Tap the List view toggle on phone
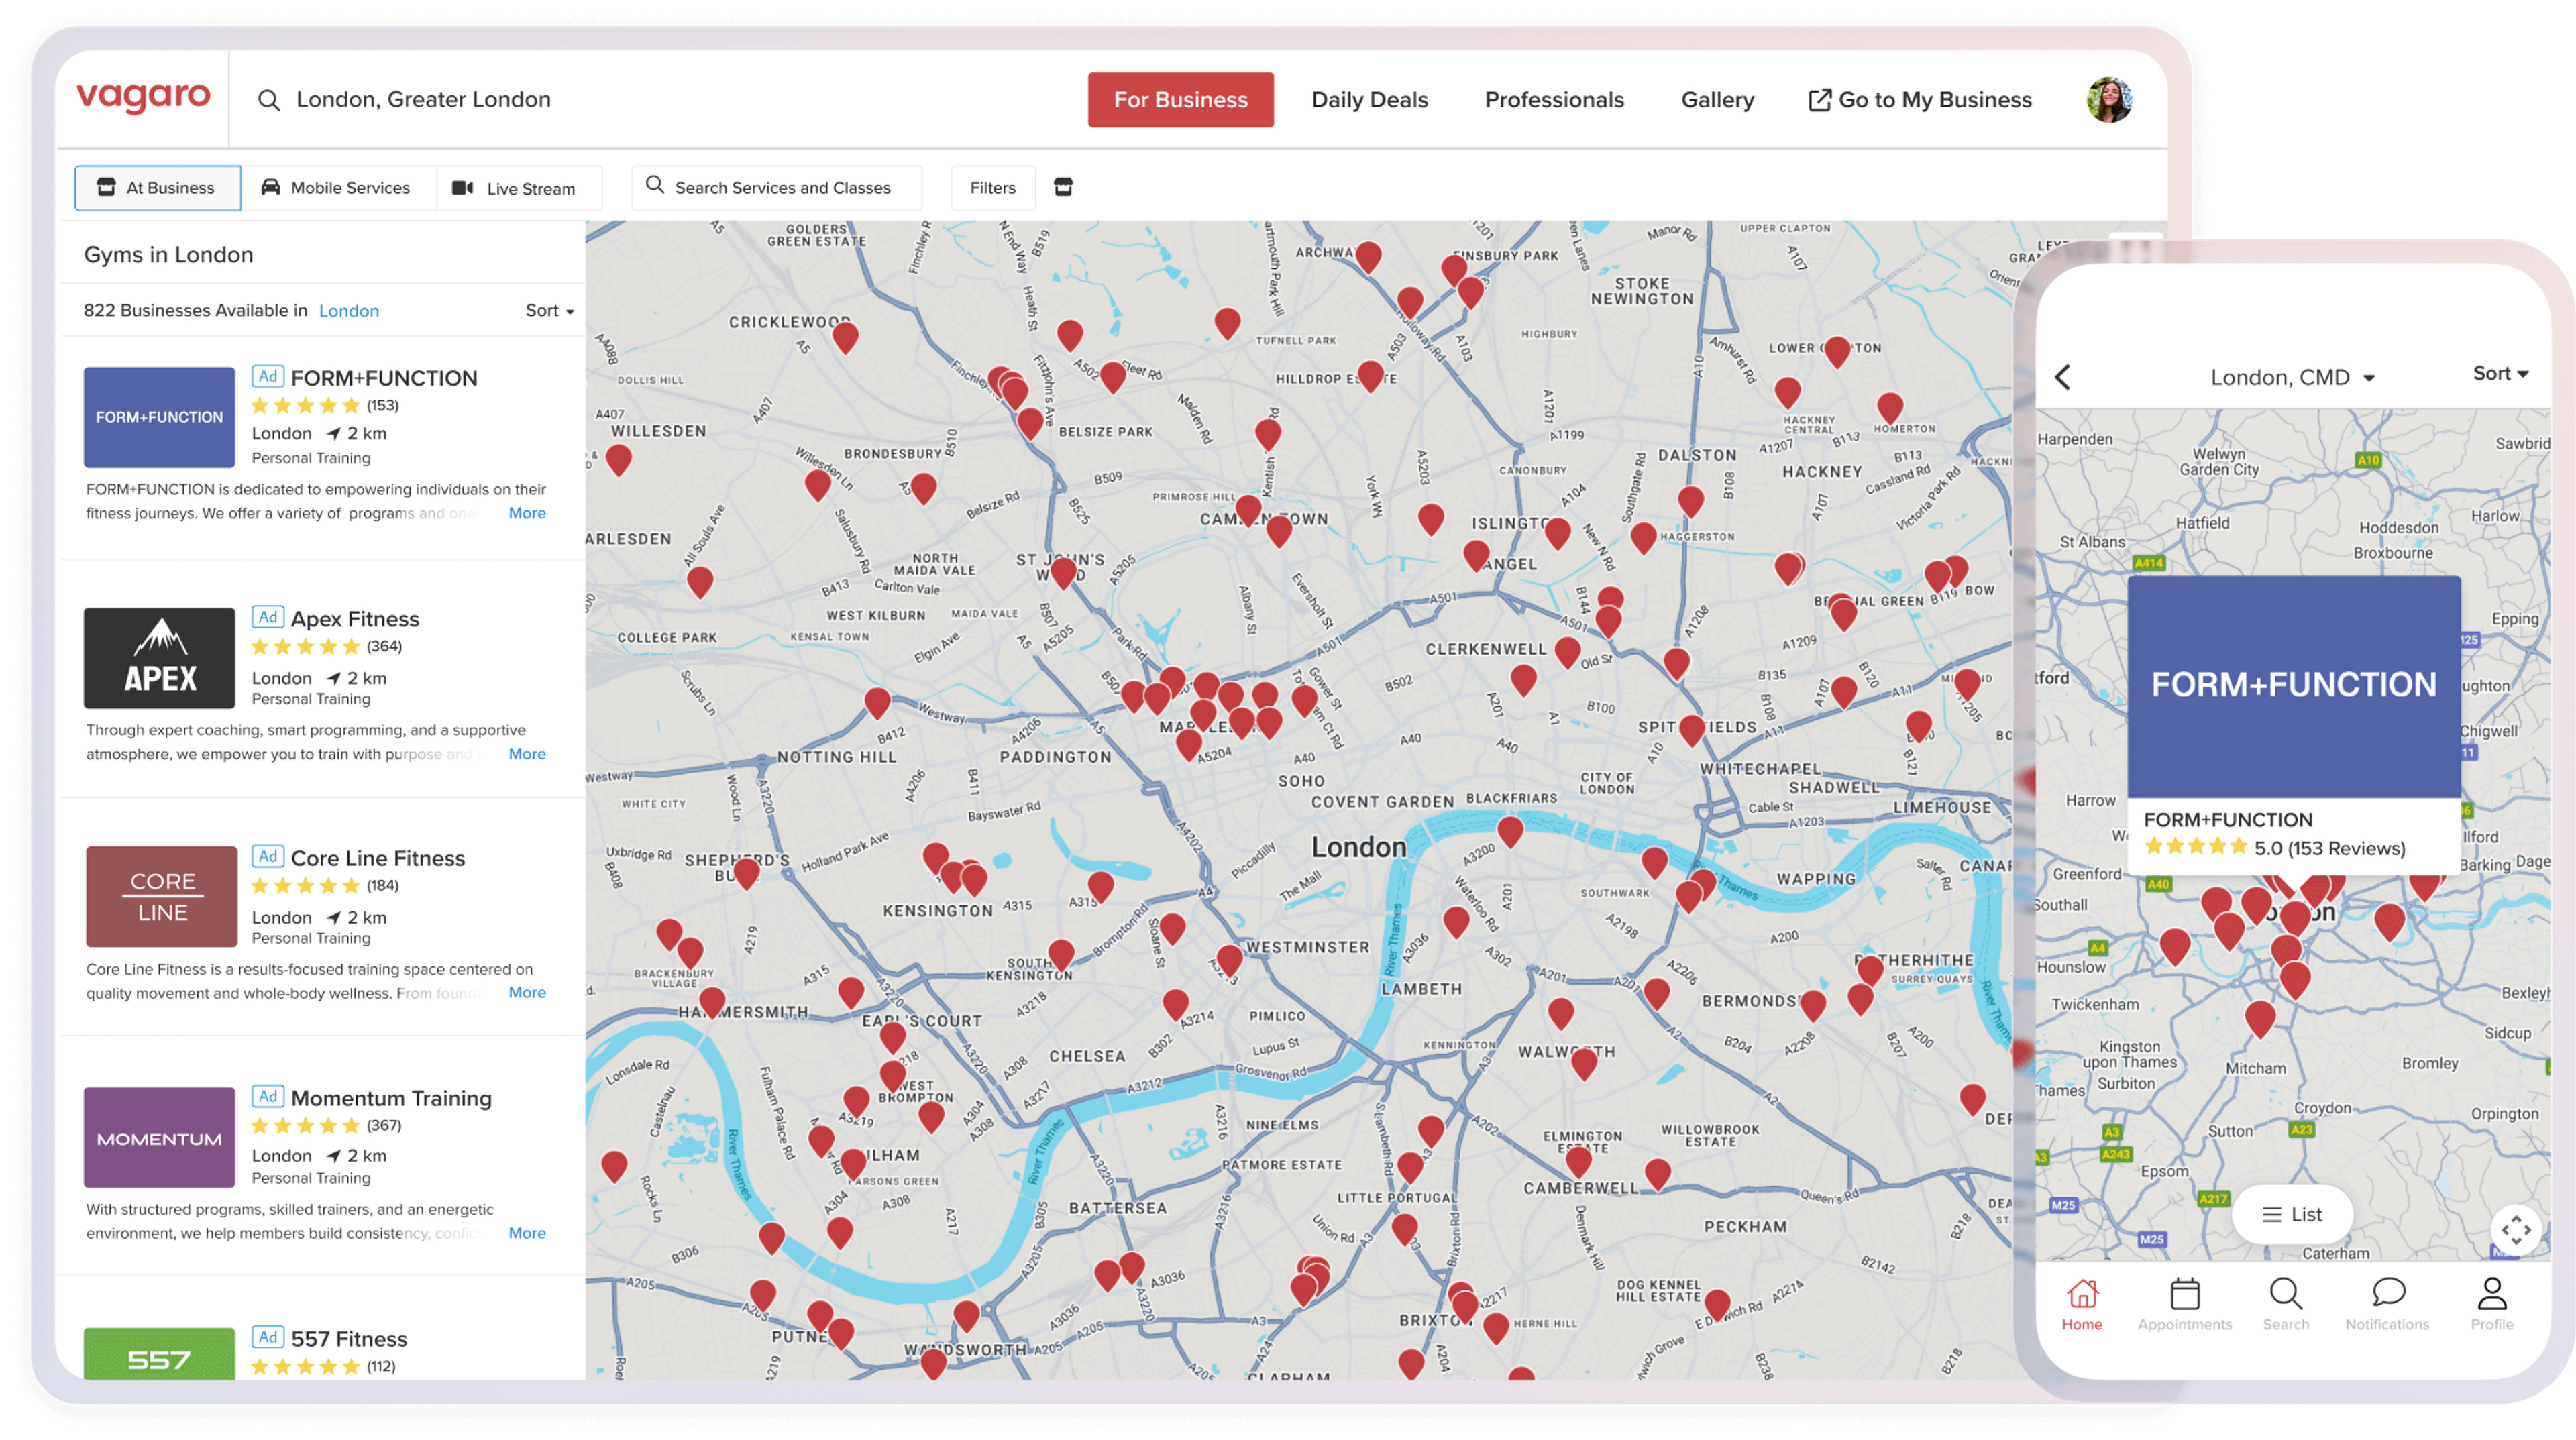Image resolution: width=2576 pixels, height=1440 pixels. [2292, 1214]
